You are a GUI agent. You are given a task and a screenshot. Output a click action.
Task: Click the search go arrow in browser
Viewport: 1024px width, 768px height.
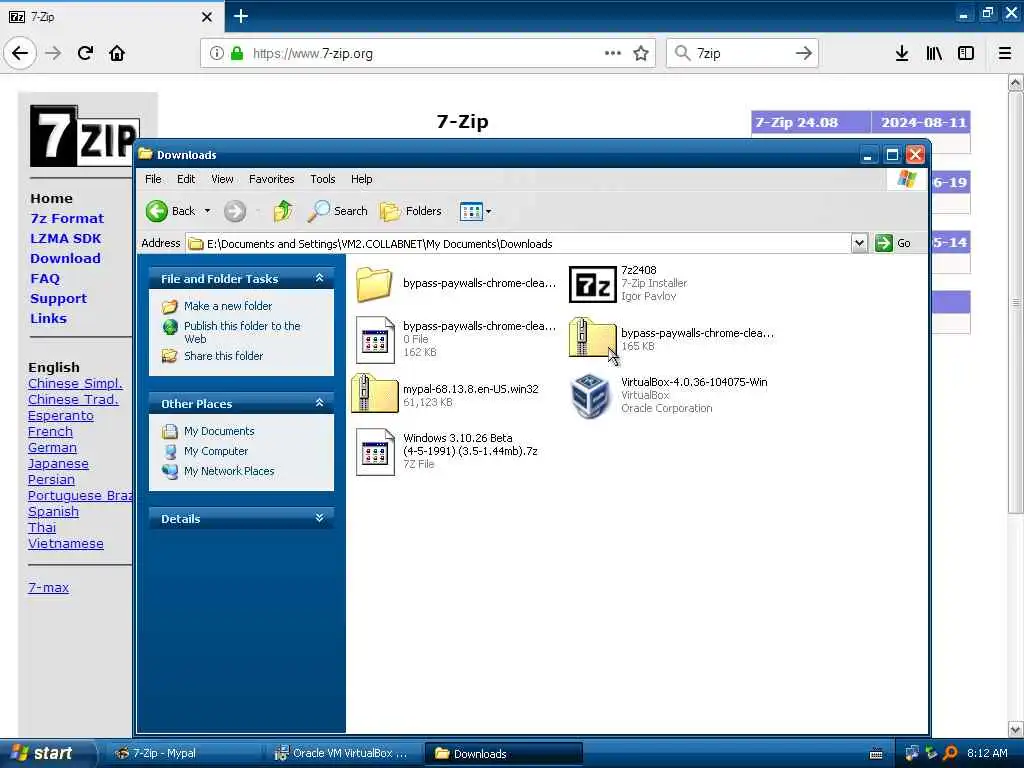[803, 53]
